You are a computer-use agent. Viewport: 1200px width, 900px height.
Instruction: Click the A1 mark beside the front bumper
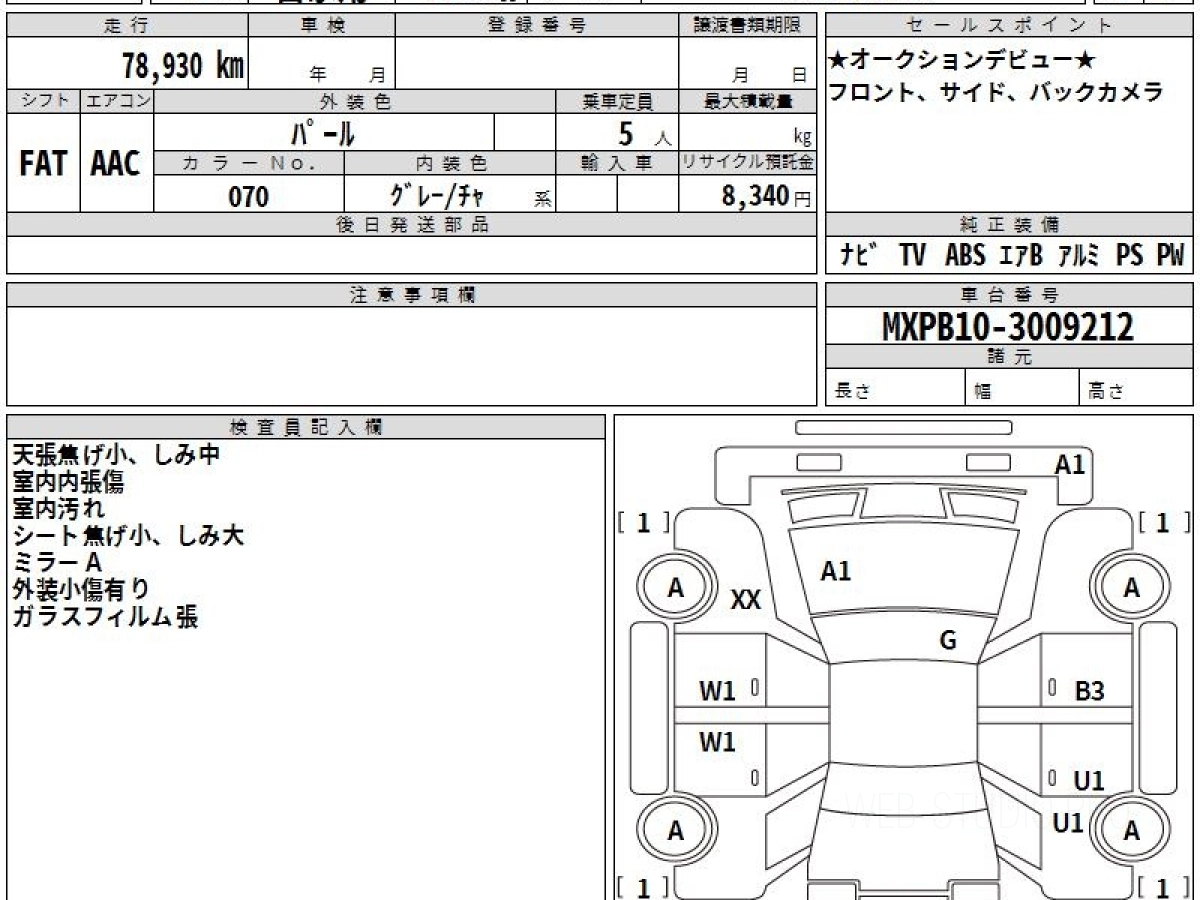pyautogui.click(x=1070, y=465)
